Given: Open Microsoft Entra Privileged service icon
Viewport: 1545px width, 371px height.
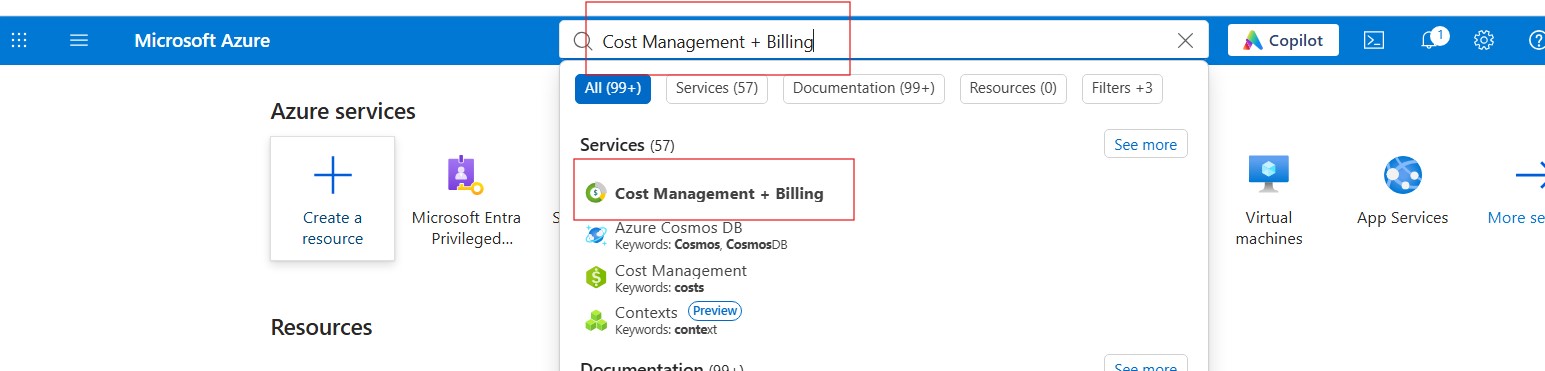Looking at the screenshot, I should 465,175.
